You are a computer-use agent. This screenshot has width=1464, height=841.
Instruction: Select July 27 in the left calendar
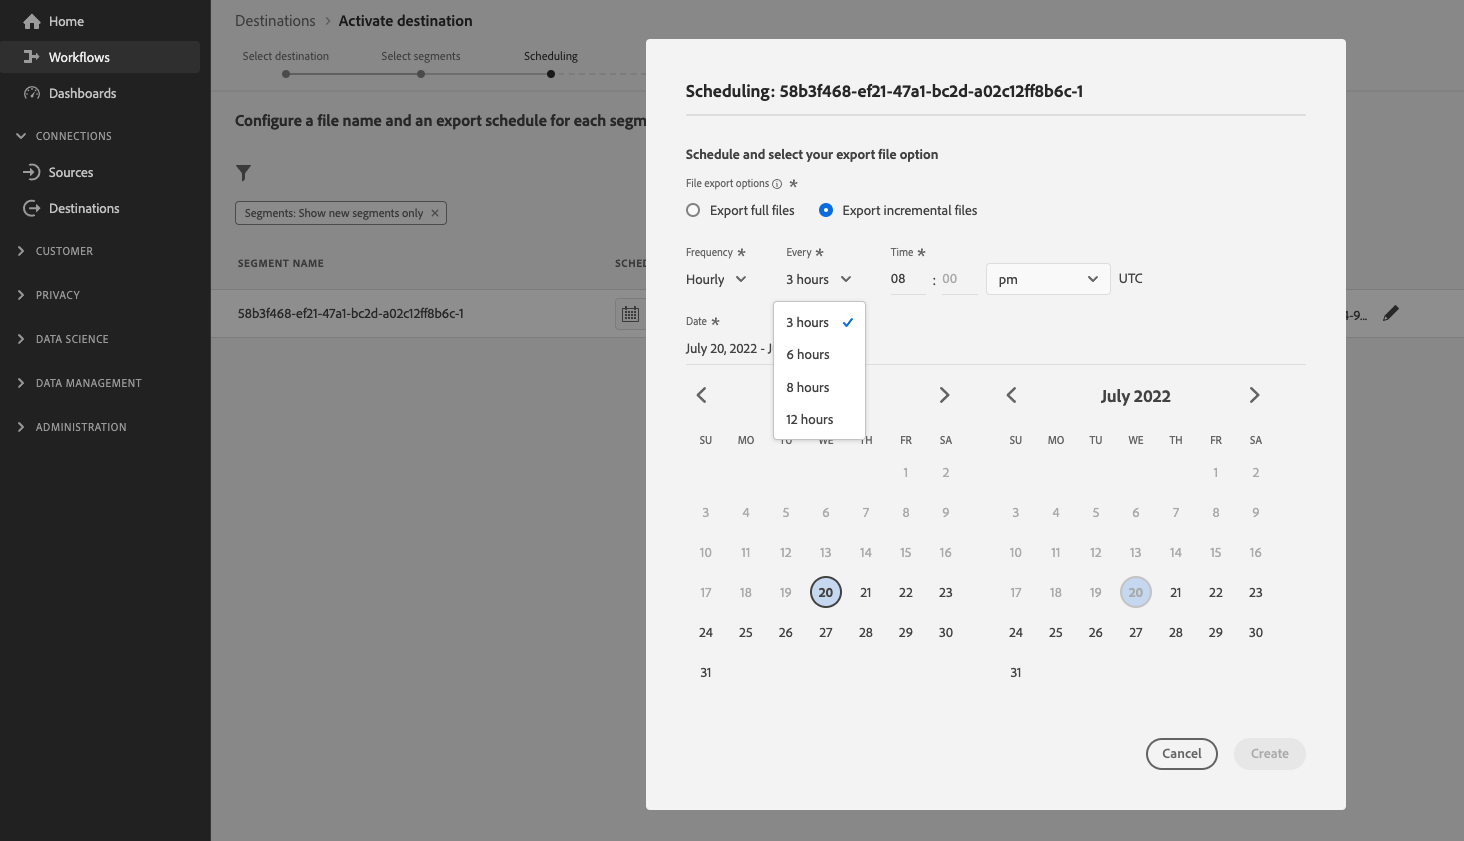click(826, 633)
